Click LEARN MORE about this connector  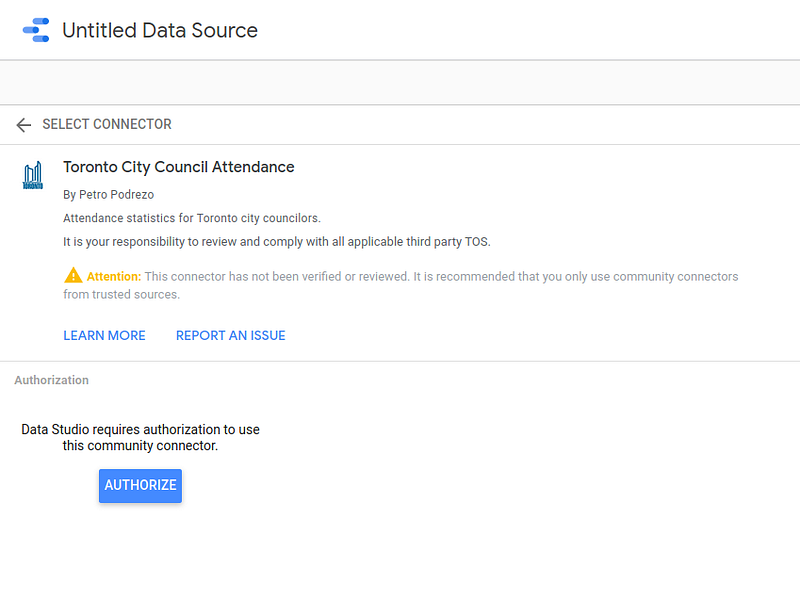click(104, 335)
